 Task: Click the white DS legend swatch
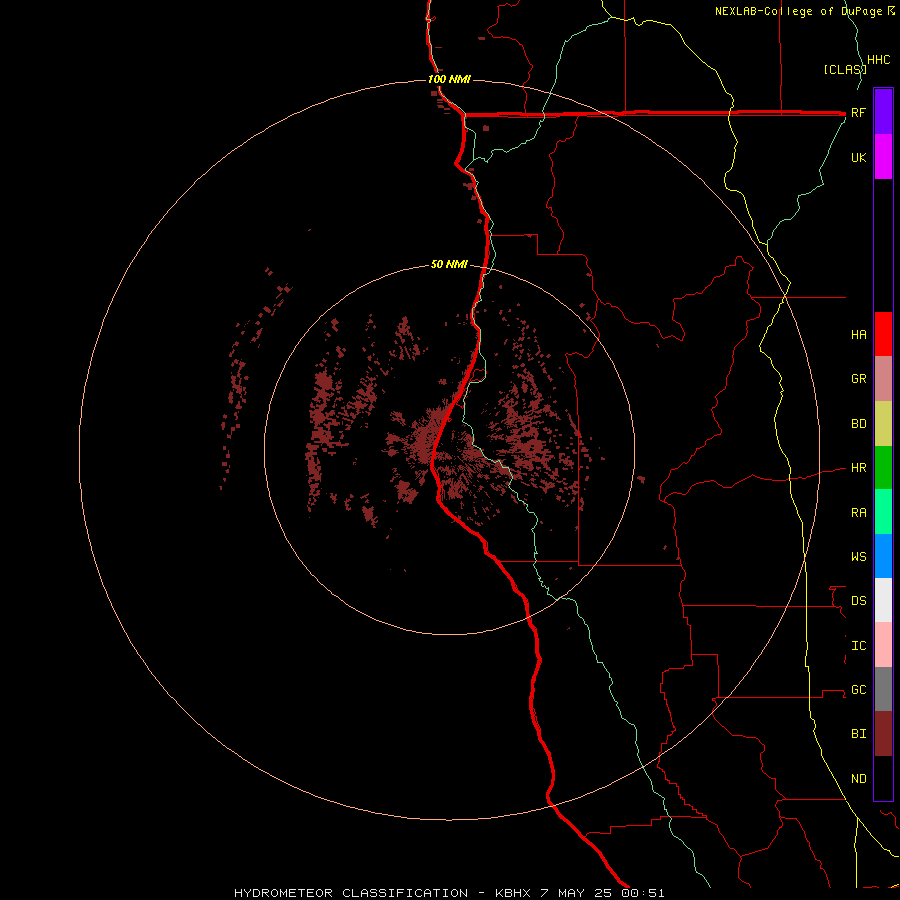tap(883, 600)
